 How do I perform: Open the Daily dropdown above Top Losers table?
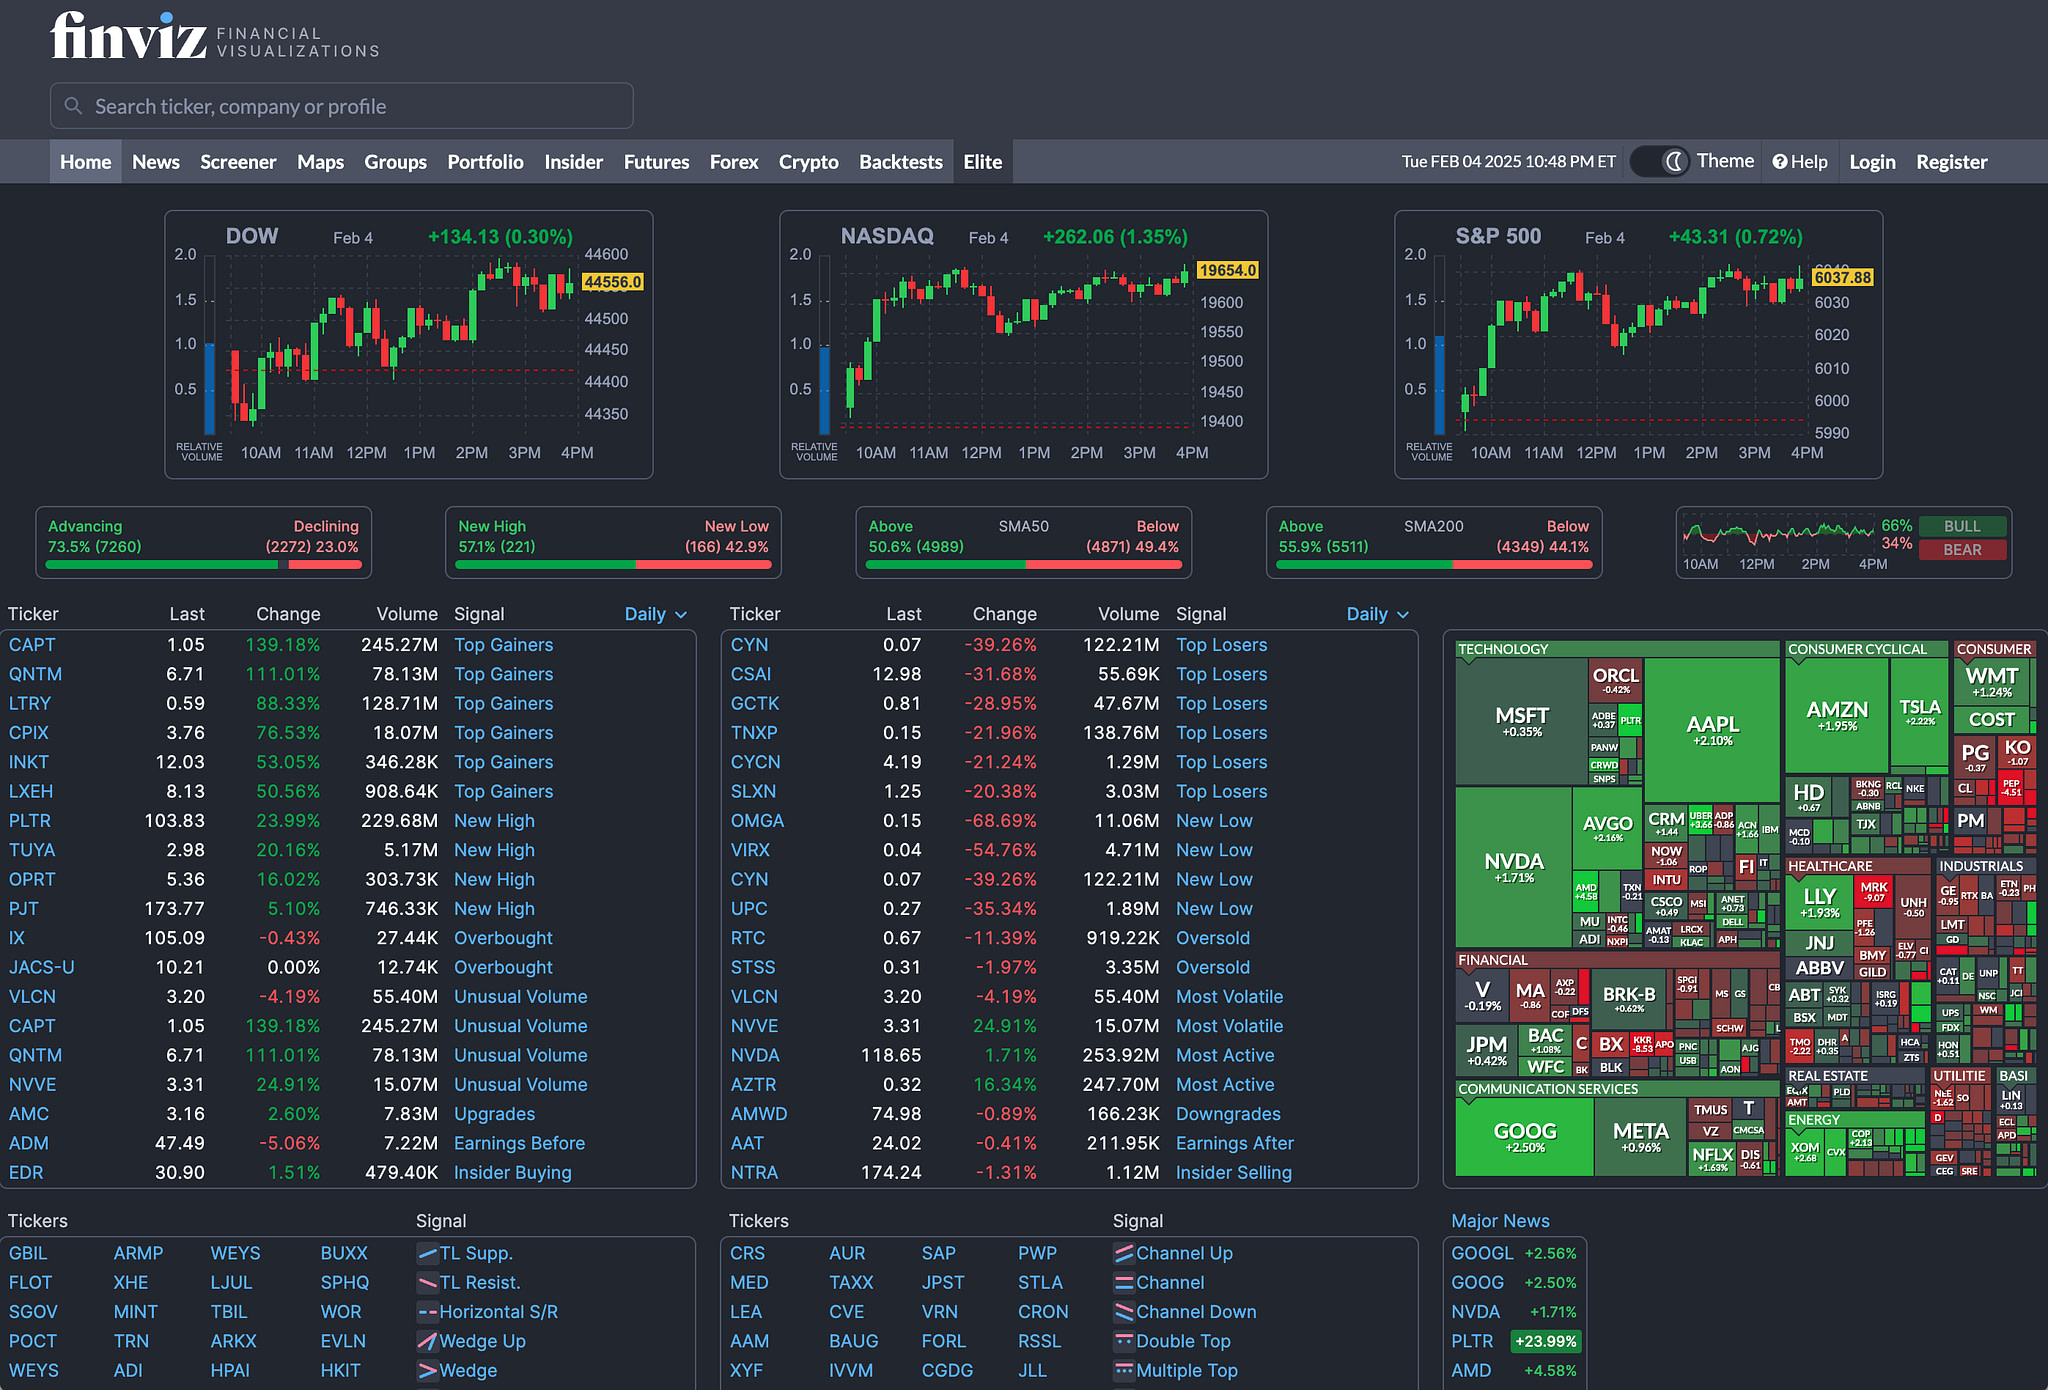click(x=1377, y=614)
